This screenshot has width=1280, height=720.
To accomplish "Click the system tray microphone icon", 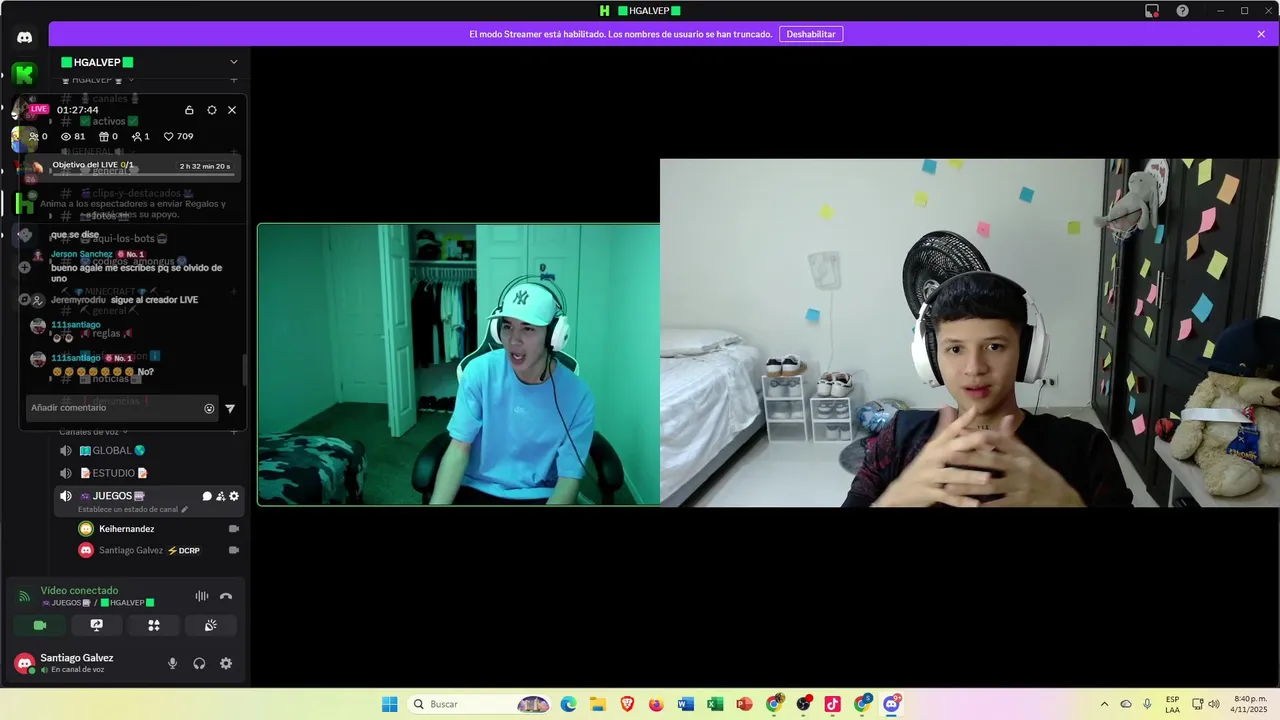I will pos(1147,704).
